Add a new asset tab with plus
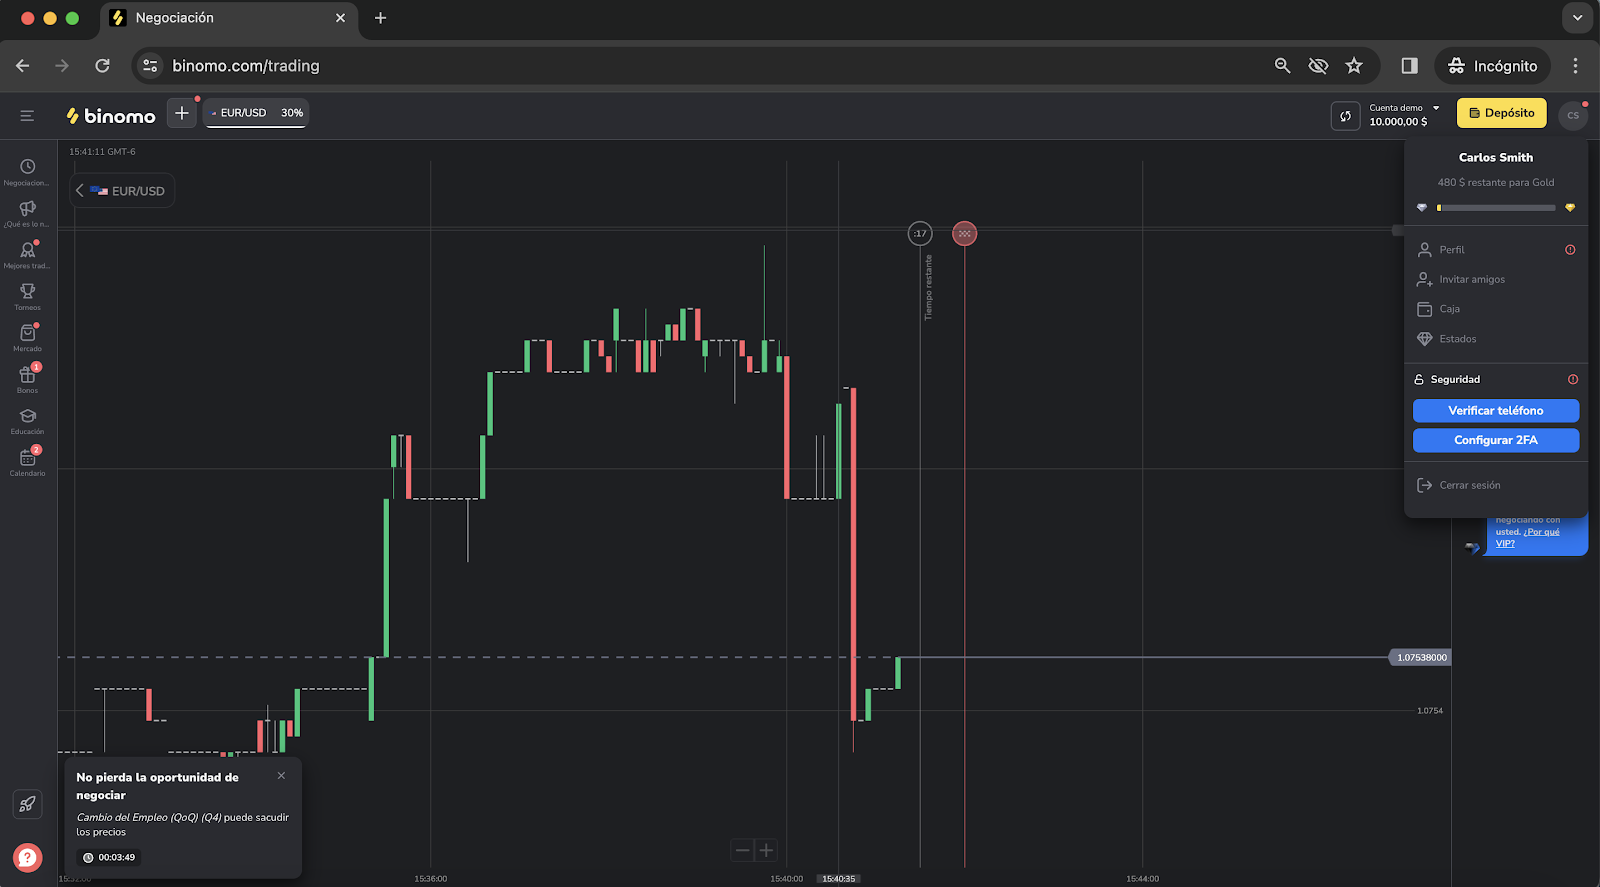The image size is (1600, 887). click(181, 113)
